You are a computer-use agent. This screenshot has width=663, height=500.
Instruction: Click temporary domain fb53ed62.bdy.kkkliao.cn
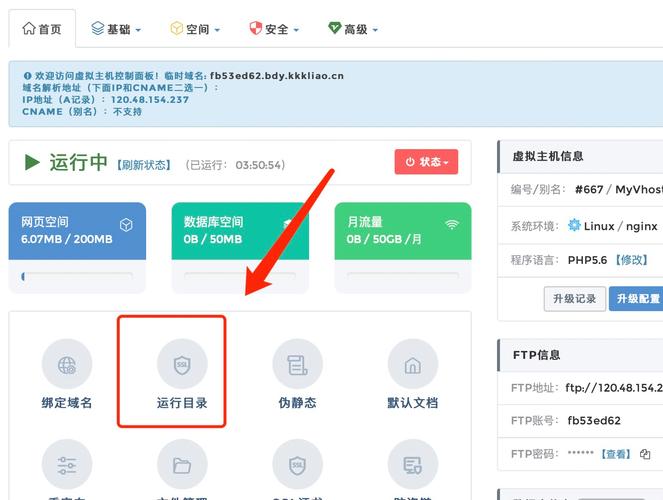click(x=277, y=76)
